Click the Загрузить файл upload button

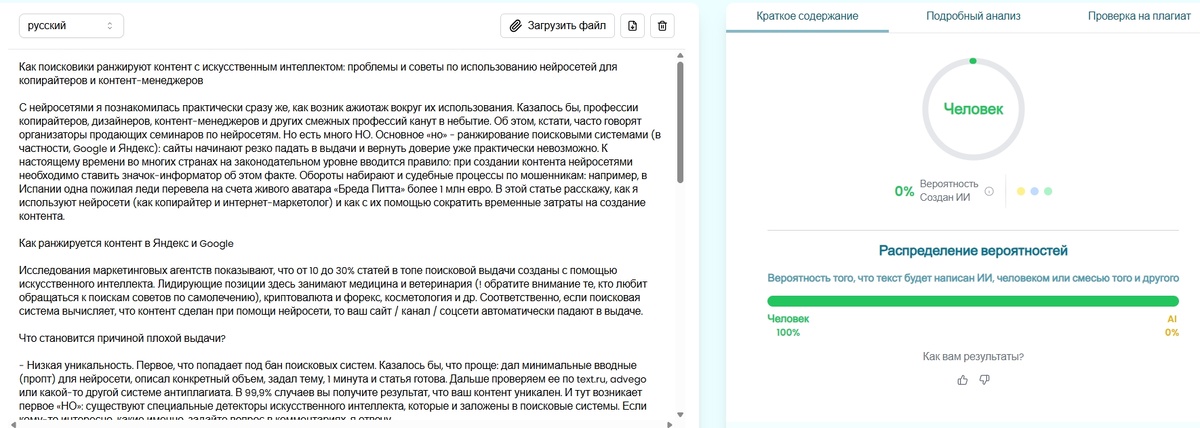click(557, 25)
